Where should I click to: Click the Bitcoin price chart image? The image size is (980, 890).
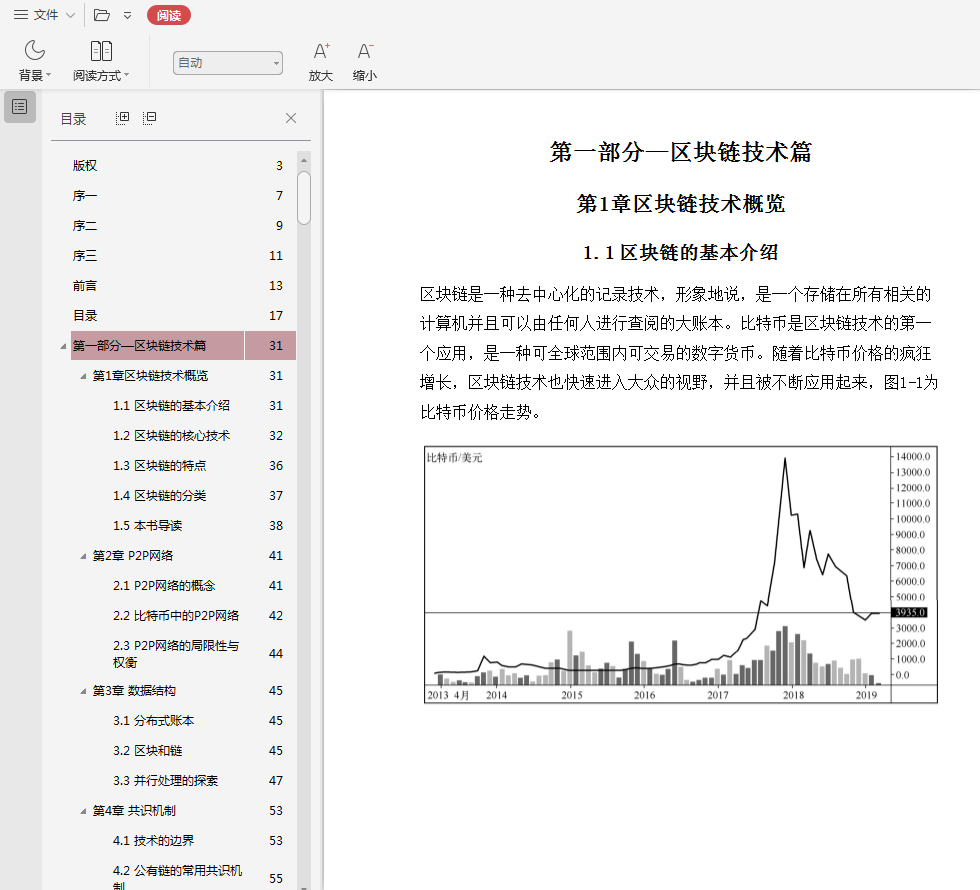[680, 575]
